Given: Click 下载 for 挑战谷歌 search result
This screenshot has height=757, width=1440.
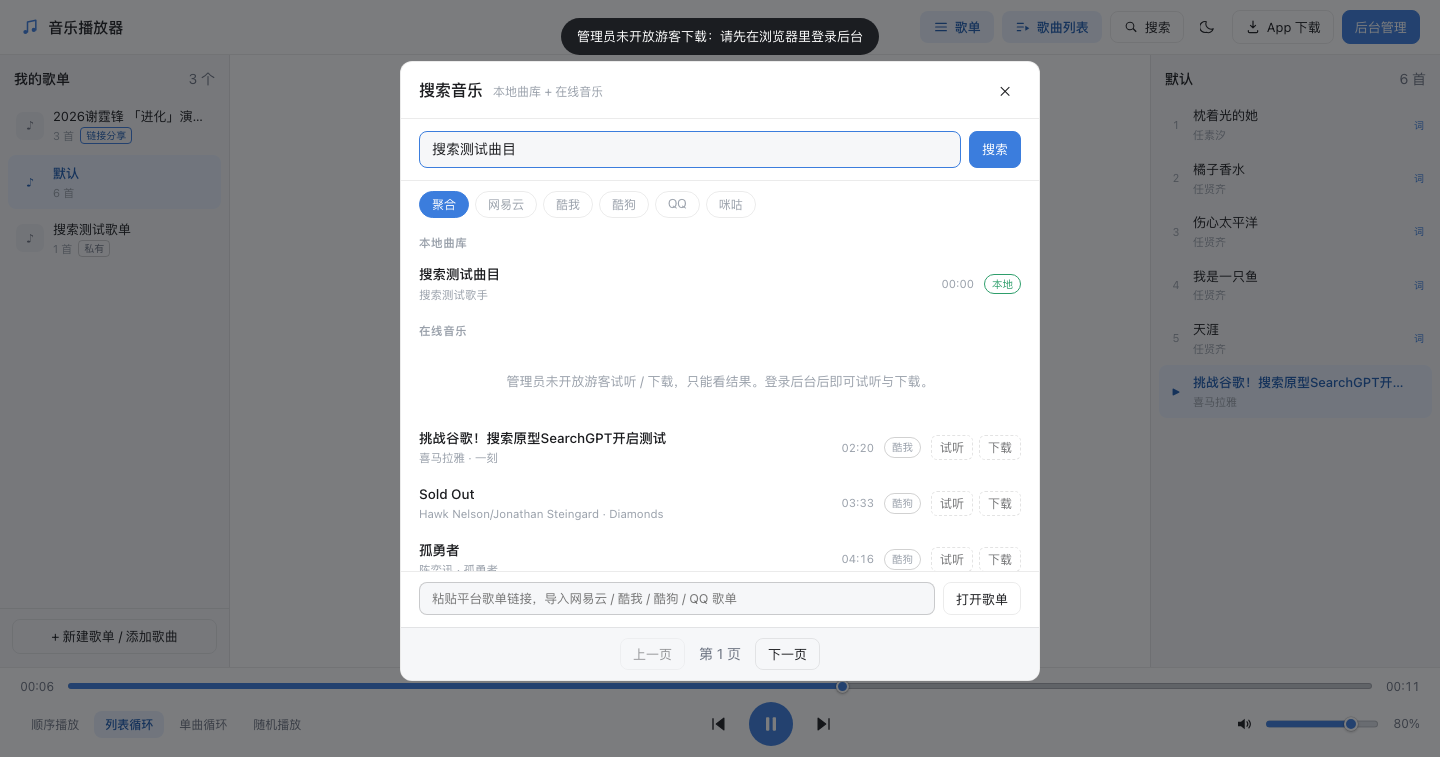Looking at the screenshot, I should click(1000, 447).
